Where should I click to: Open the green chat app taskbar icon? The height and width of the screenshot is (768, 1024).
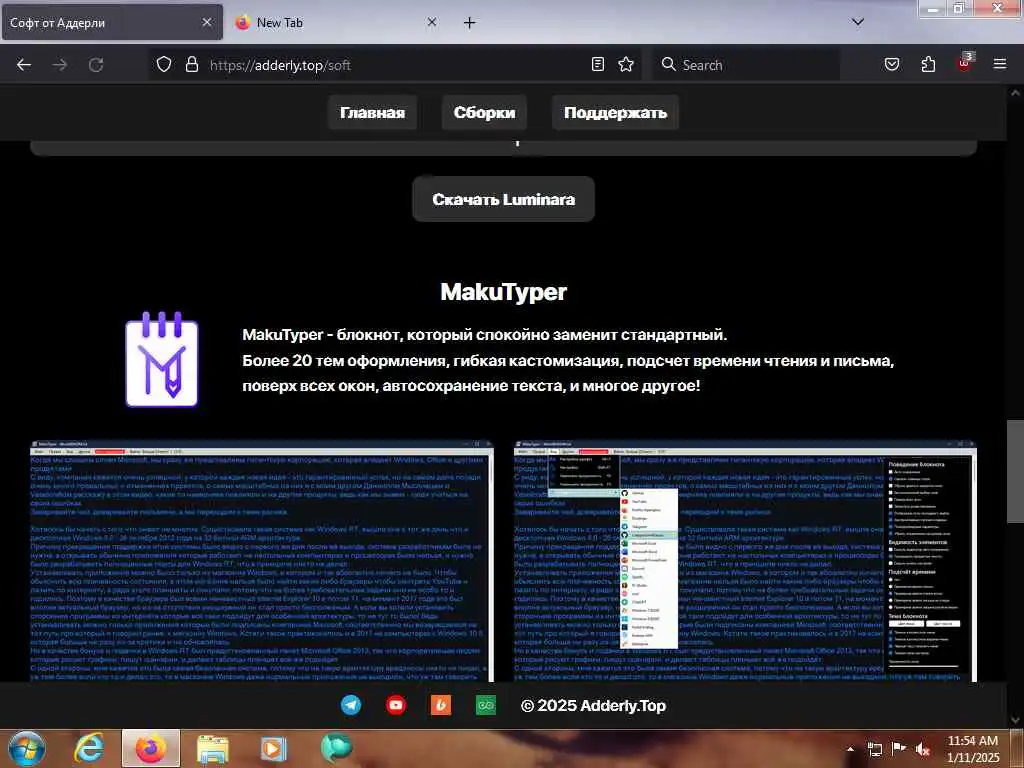(x=336, y=748)
